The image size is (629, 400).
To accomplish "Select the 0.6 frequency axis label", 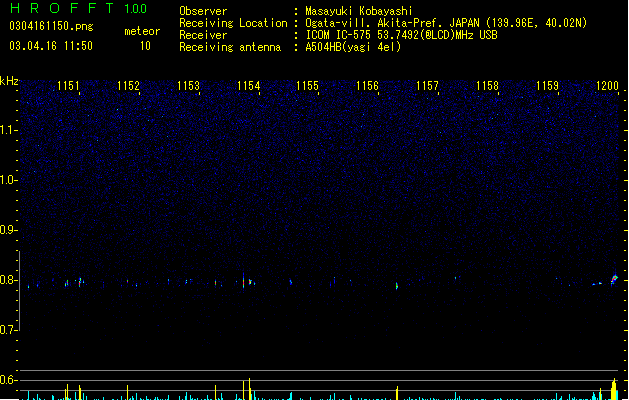I will tap(8, 380).
